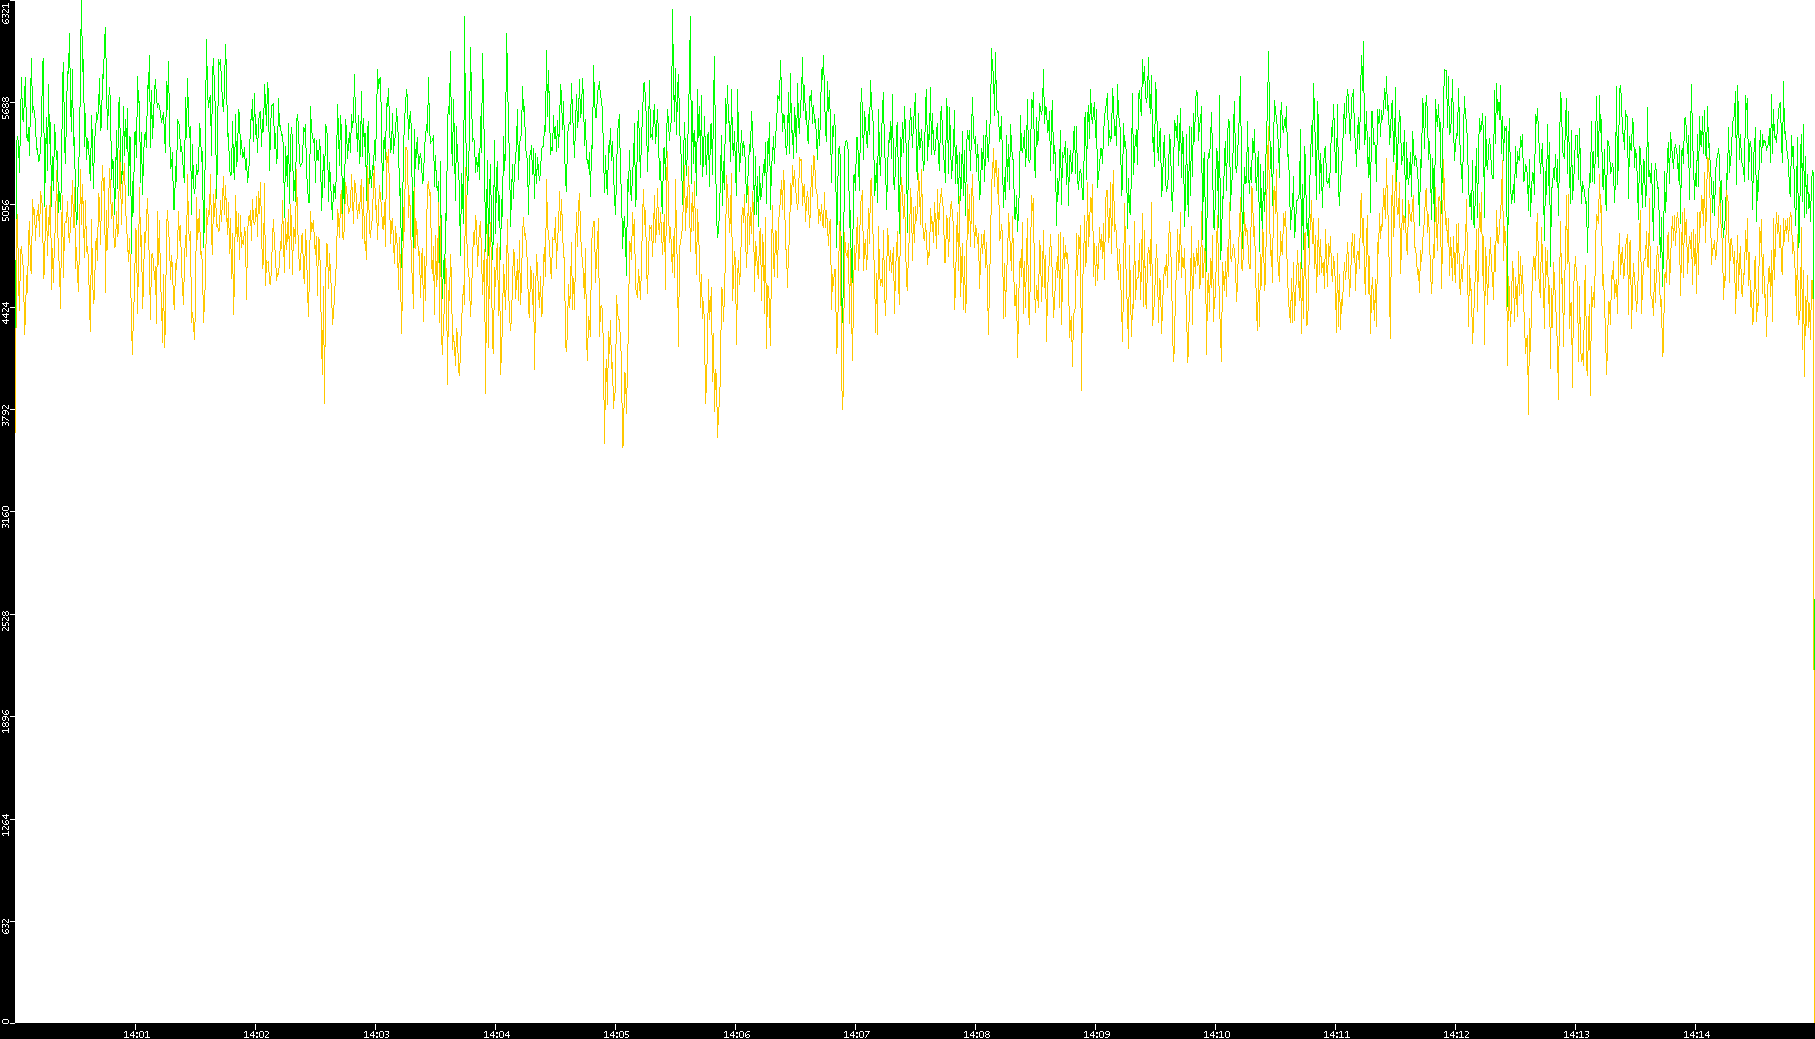This screenshot has height=1039, width=1815.
Task: Click the 5688 y-axis label
Action: (x=7, y=108)
